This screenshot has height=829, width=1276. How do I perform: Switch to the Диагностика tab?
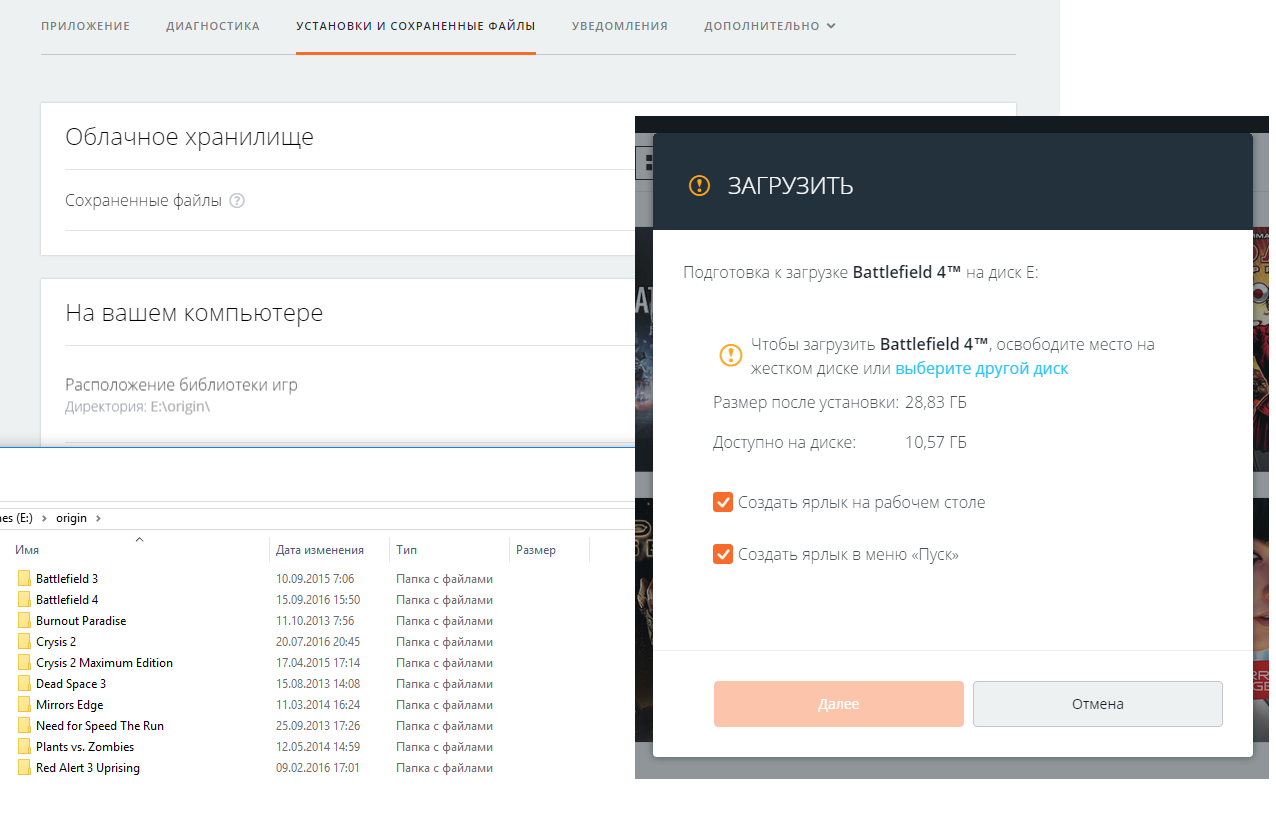tap(213, 26)
